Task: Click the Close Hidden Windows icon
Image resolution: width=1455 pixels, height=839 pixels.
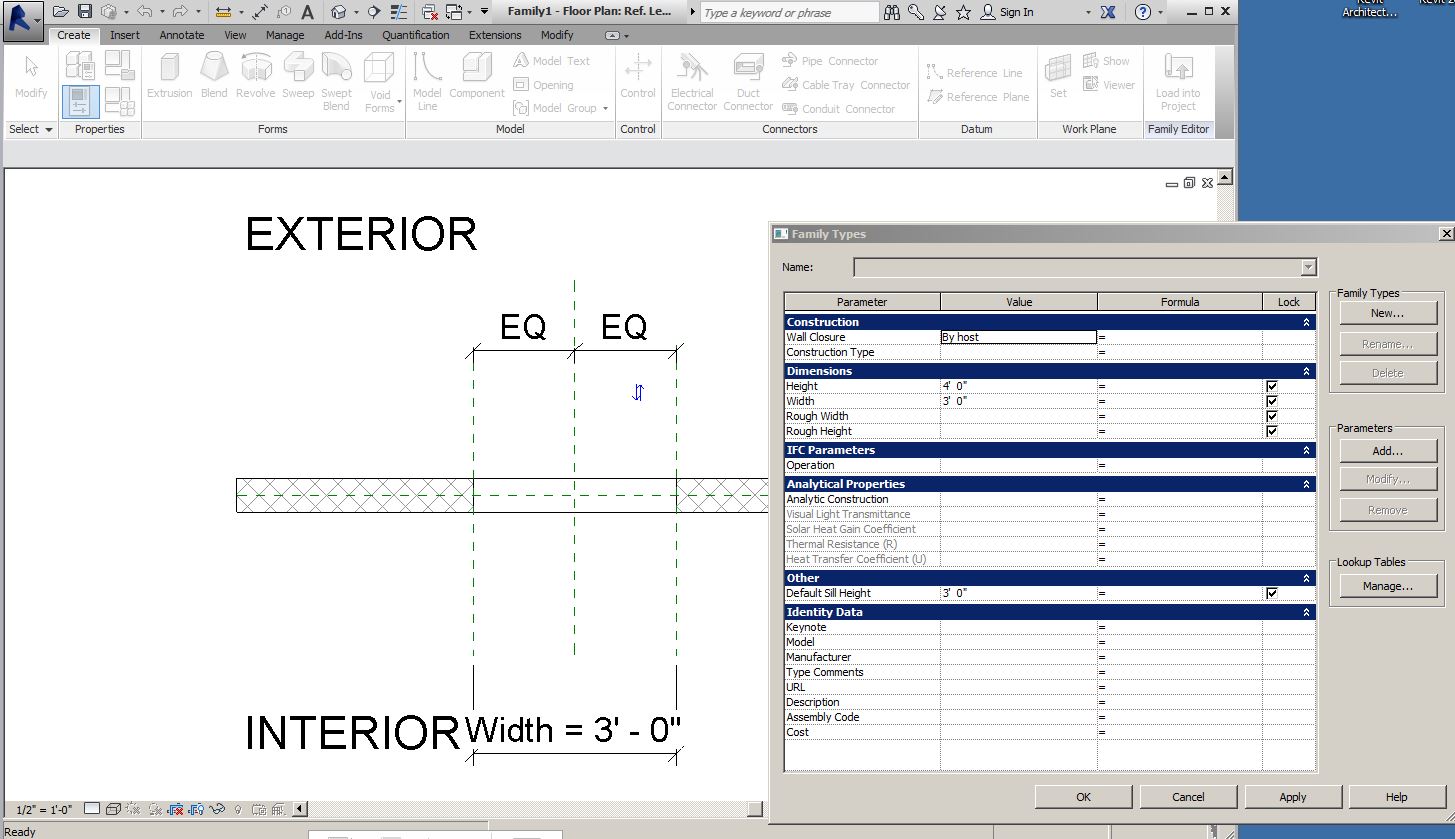Action: (429, 12)
